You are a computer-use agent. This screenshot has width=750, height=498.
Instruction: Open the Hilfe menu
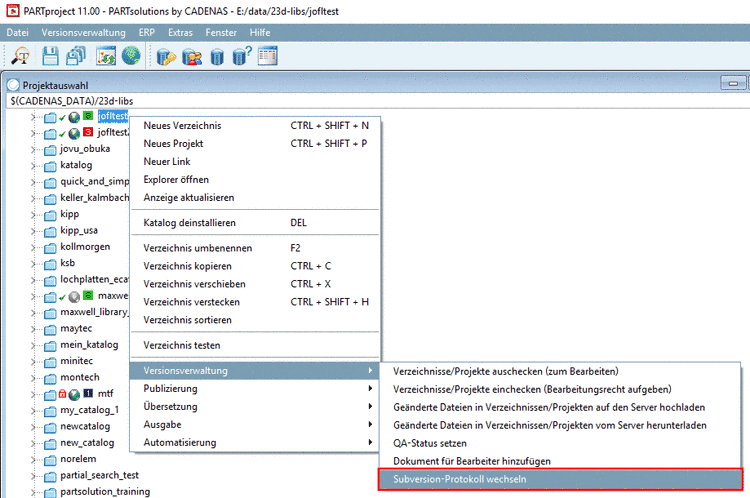pyautogui.click(x=260, y=33)
